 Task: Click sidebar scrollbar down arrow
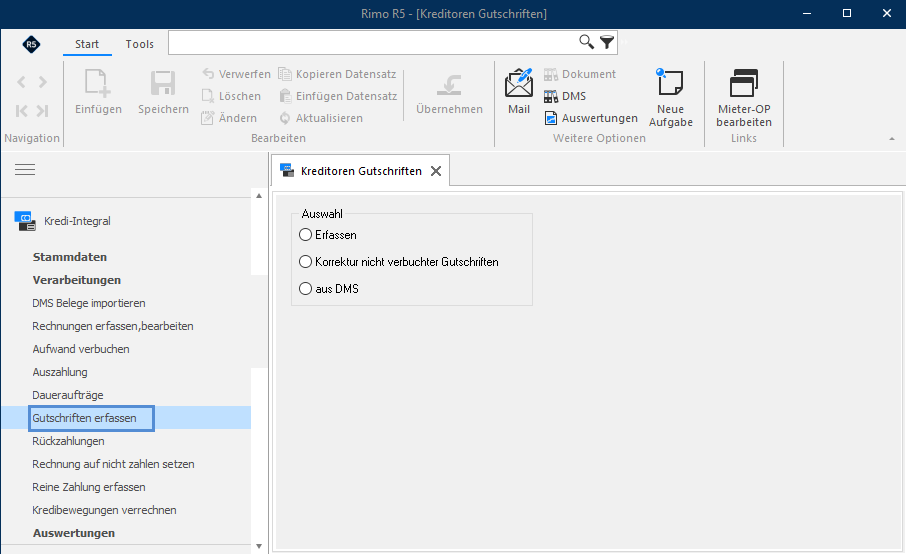[x=259, y=546]
